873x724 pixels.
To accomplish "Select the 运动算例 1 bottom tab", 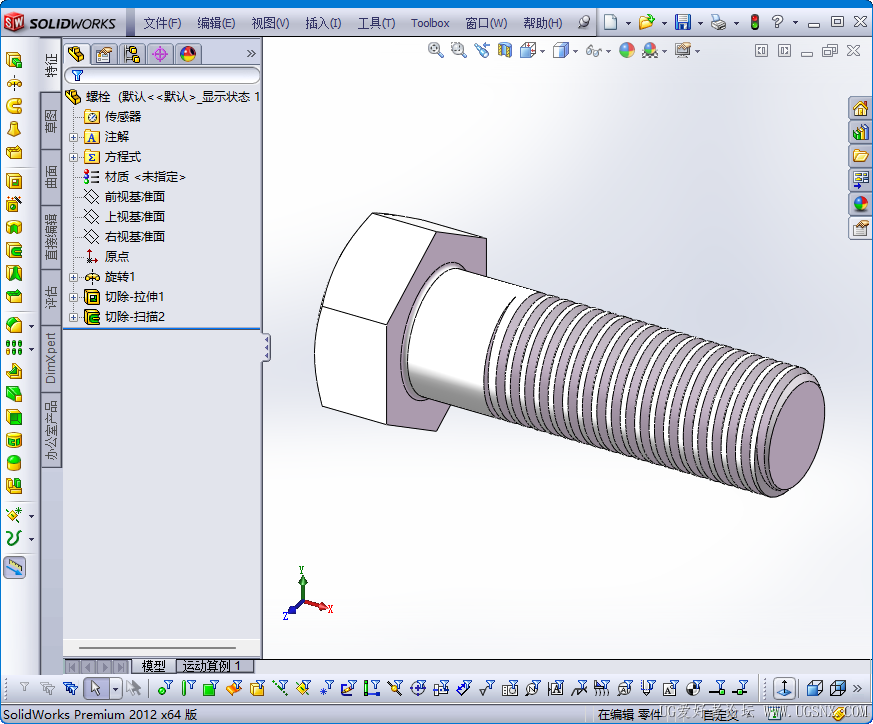I will 212,666.
